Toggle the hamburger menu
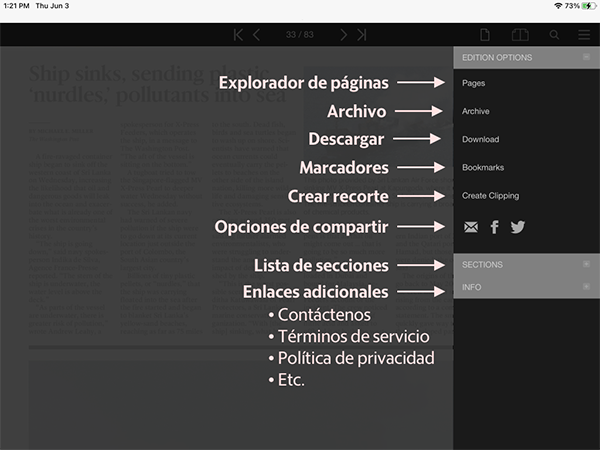 (x=584, y=35)
